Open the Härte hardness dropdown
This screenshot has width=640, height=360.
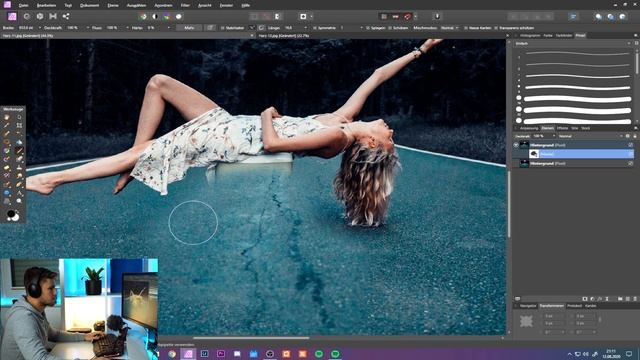coord(169,28)
